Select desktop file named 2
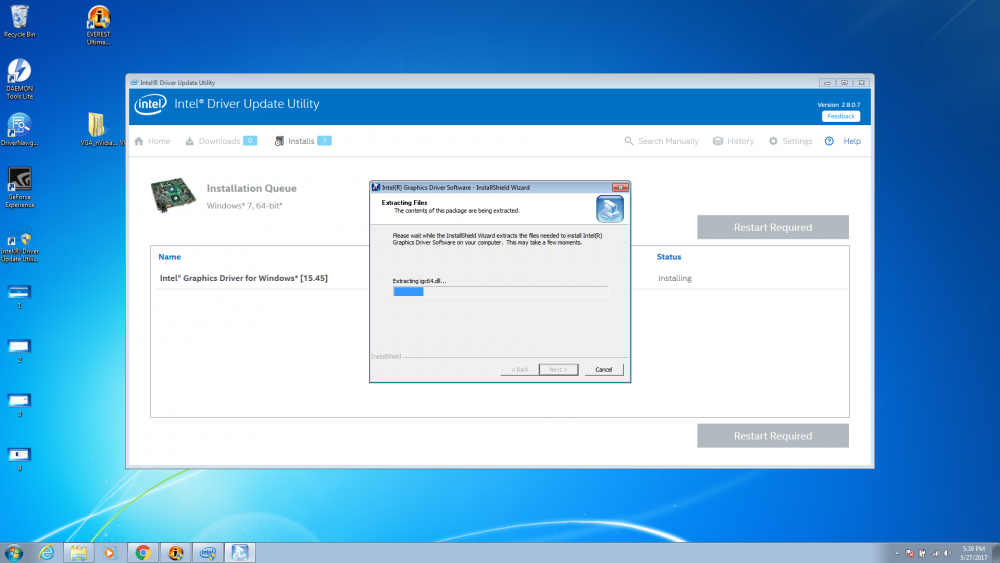This screenshot has height=563, width=1000. point(19,351)
